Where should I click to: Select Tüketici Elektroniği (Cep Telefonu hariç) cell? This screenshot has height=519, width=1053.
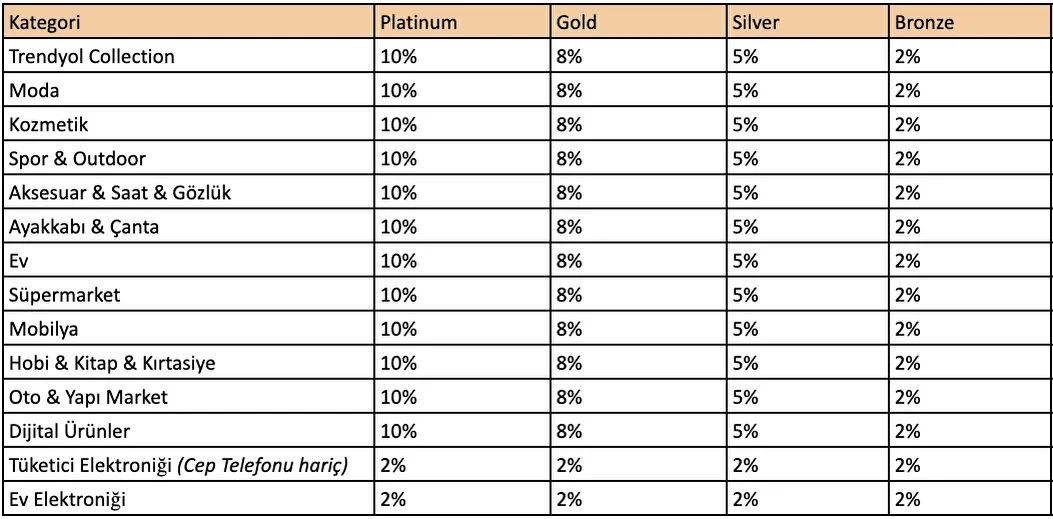pyautogui.click(x=189, y=466)
